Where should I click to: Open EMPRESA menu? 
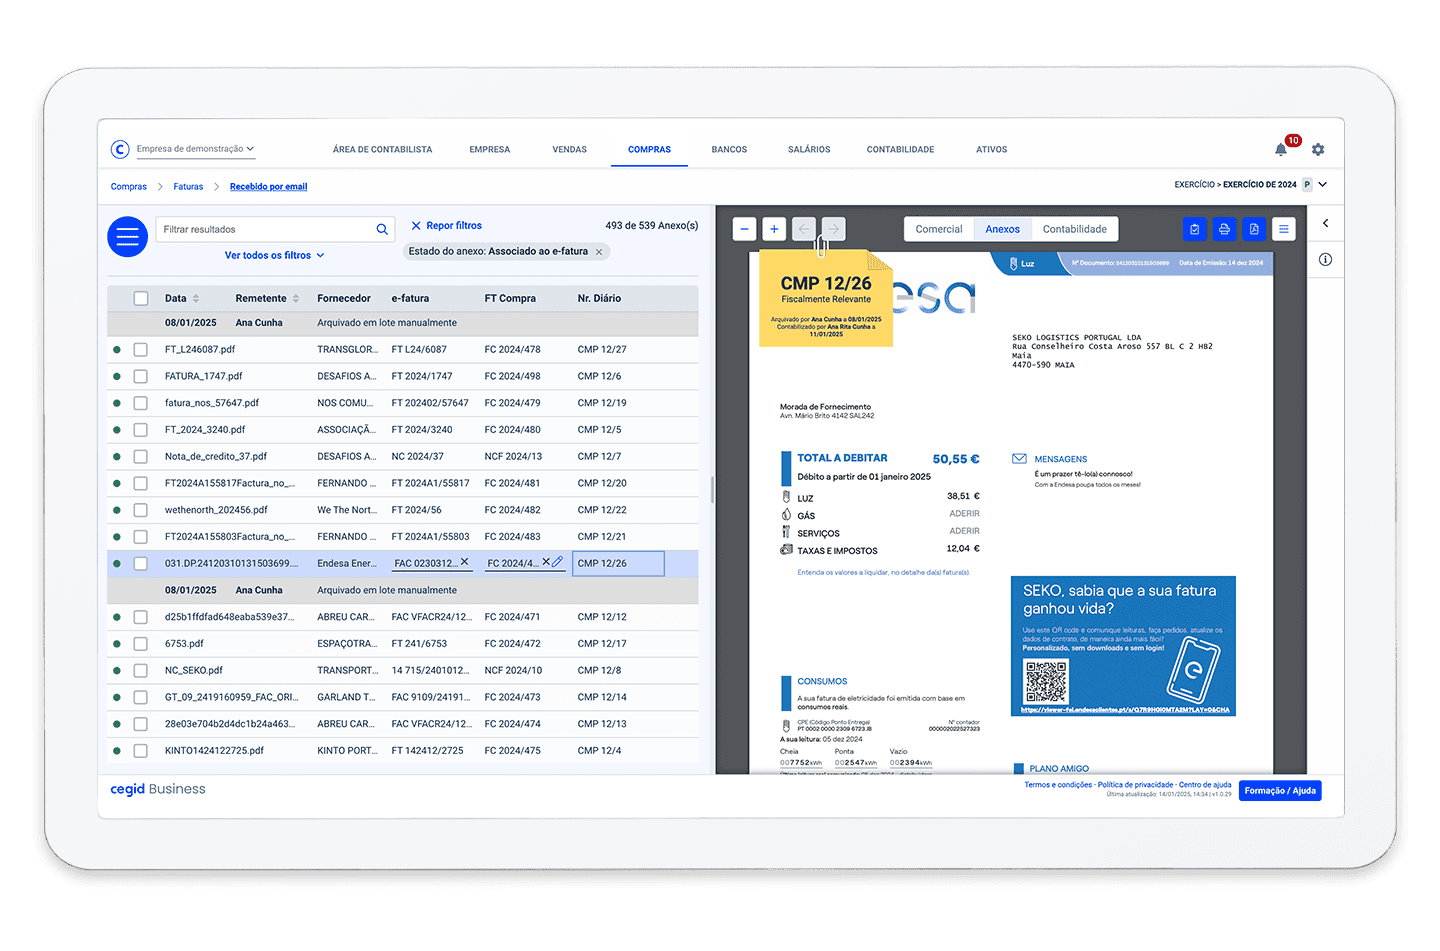489,150
